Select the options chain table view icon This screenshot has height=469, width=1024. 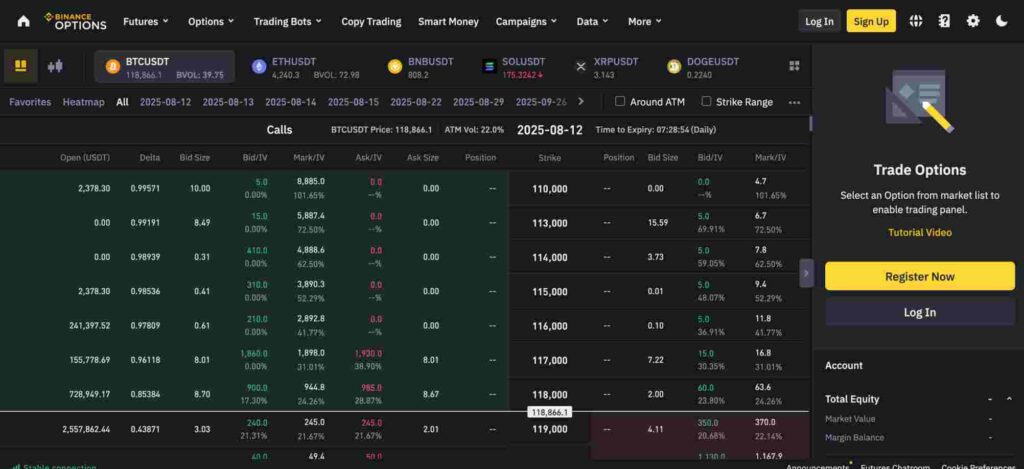pos(21,66)
